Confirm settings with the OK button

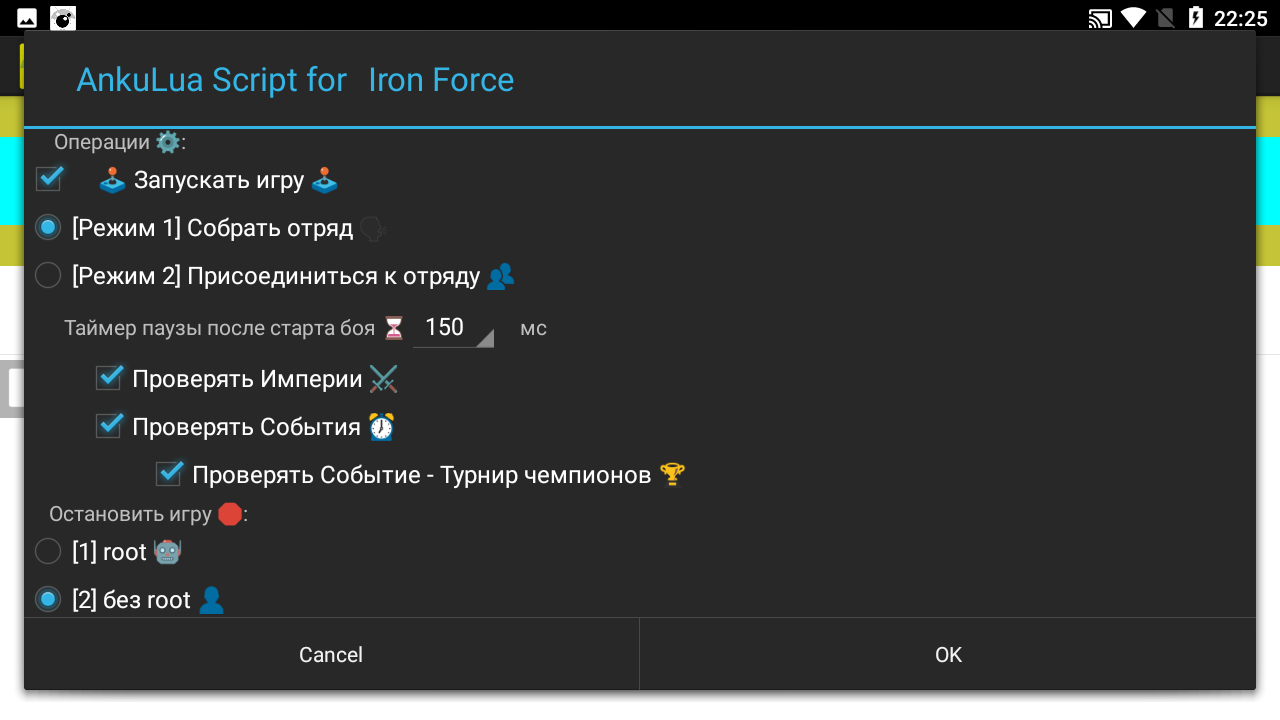tap(947, 655)
